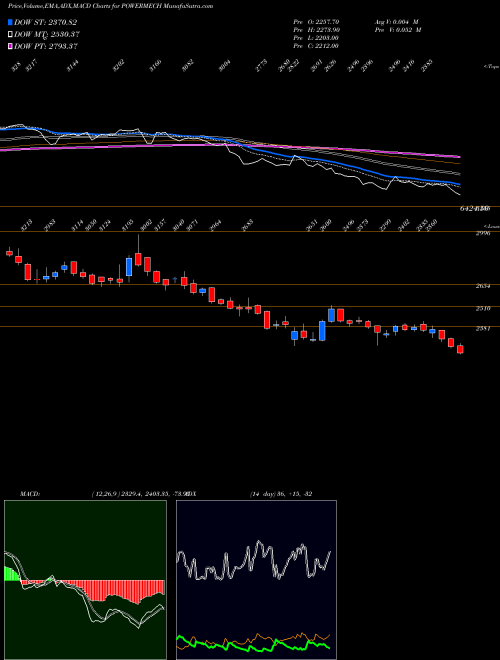
Task: Click the last red candlestick at chart end
Action: pyautogui.click(x=460, y=349)
